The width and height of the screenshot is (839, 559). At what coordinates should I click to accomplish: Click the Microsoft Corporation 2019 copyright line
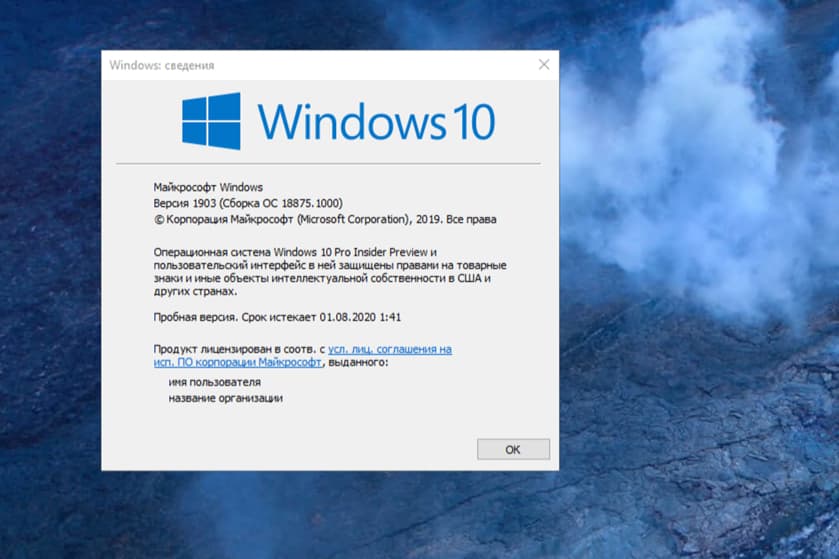325,219
